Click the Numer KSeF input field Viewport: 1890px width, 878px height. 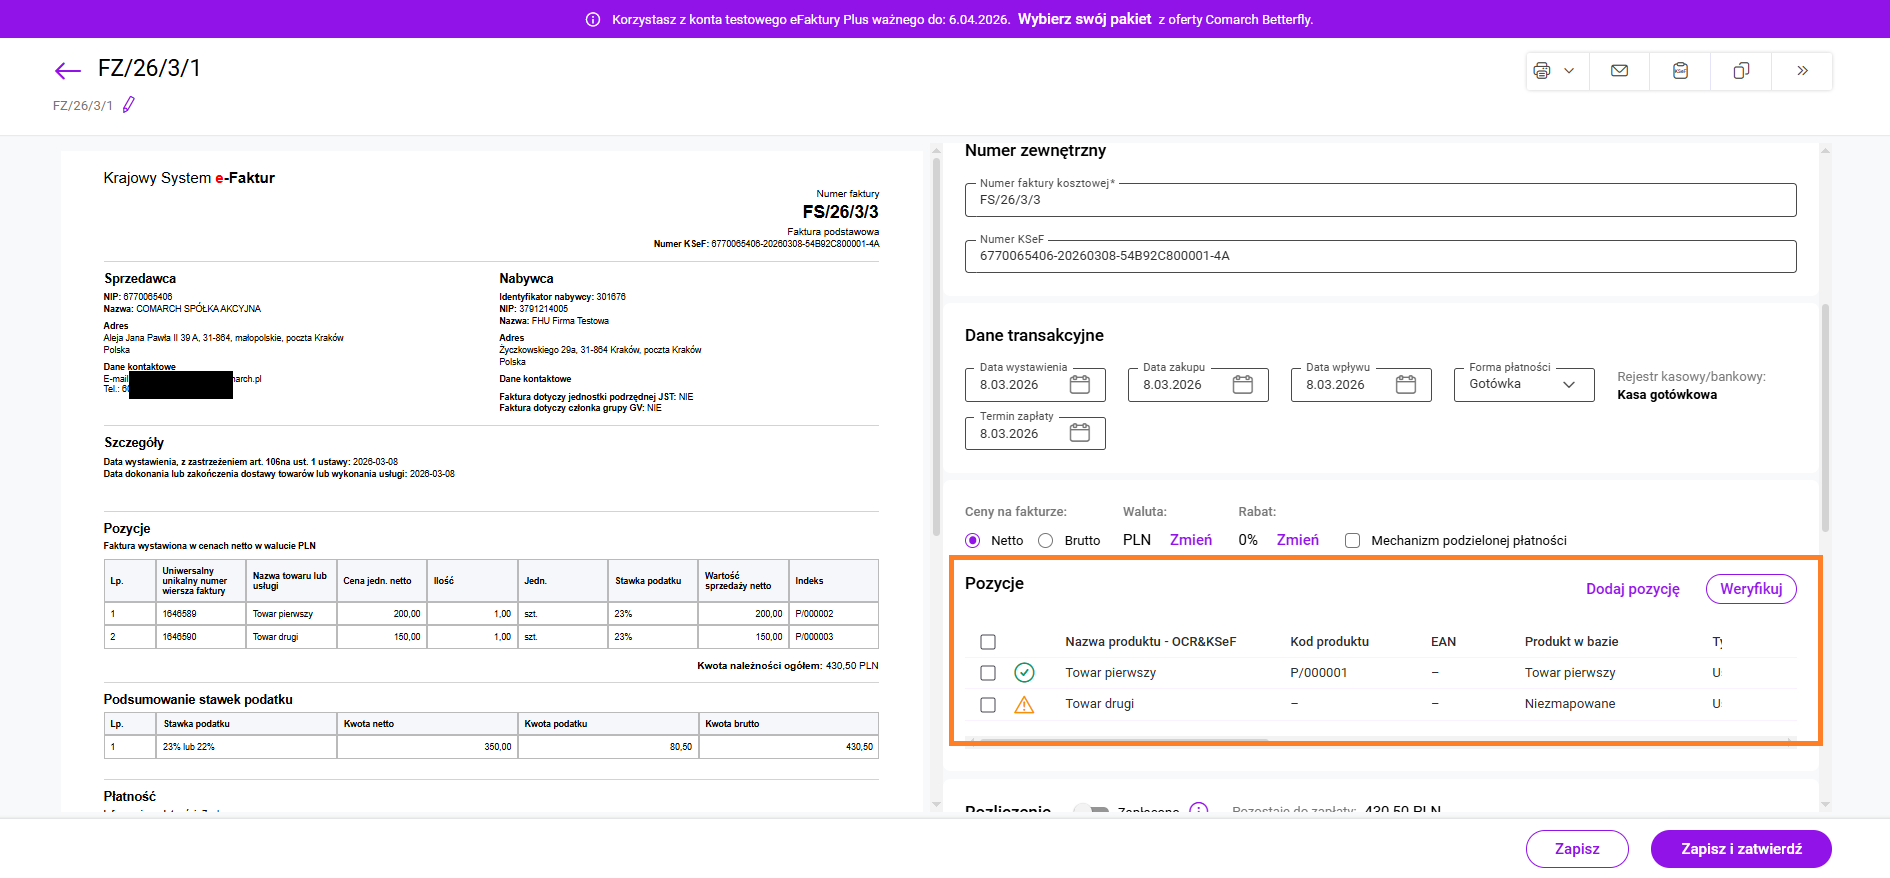1380,256
